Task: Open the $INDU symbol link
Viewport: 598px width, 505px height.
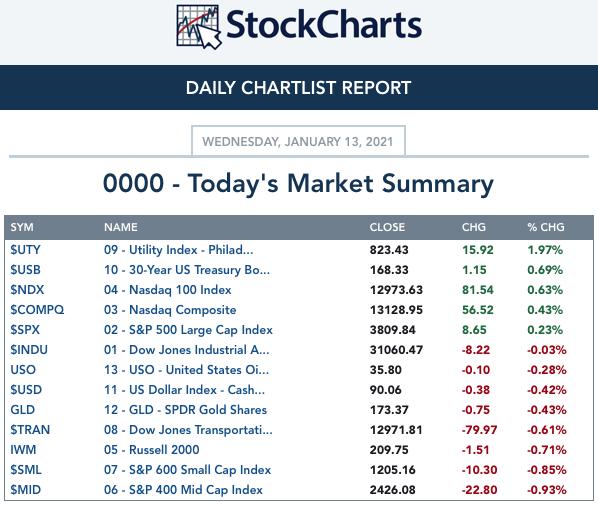Action: point(29,350)
